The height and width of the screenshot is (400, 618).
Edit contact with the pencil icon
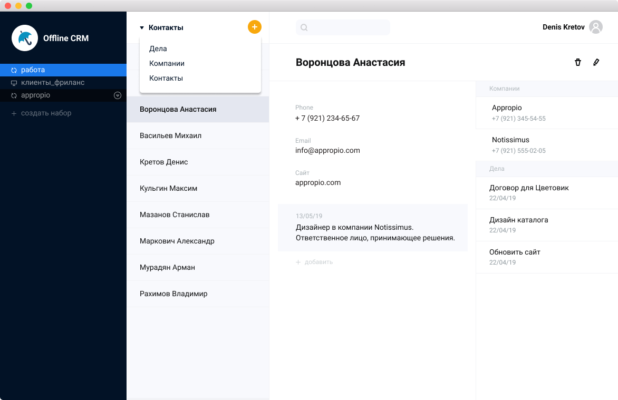[596, 62]
